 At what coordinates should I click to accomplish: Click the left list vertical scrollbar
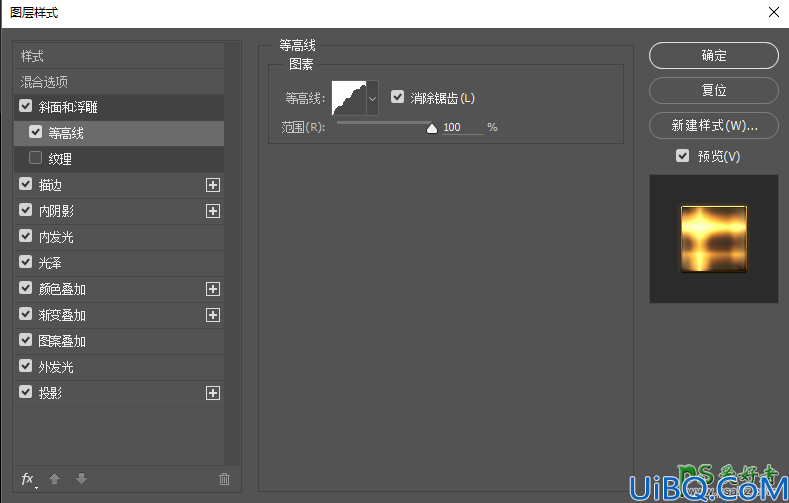coord(232,254)
